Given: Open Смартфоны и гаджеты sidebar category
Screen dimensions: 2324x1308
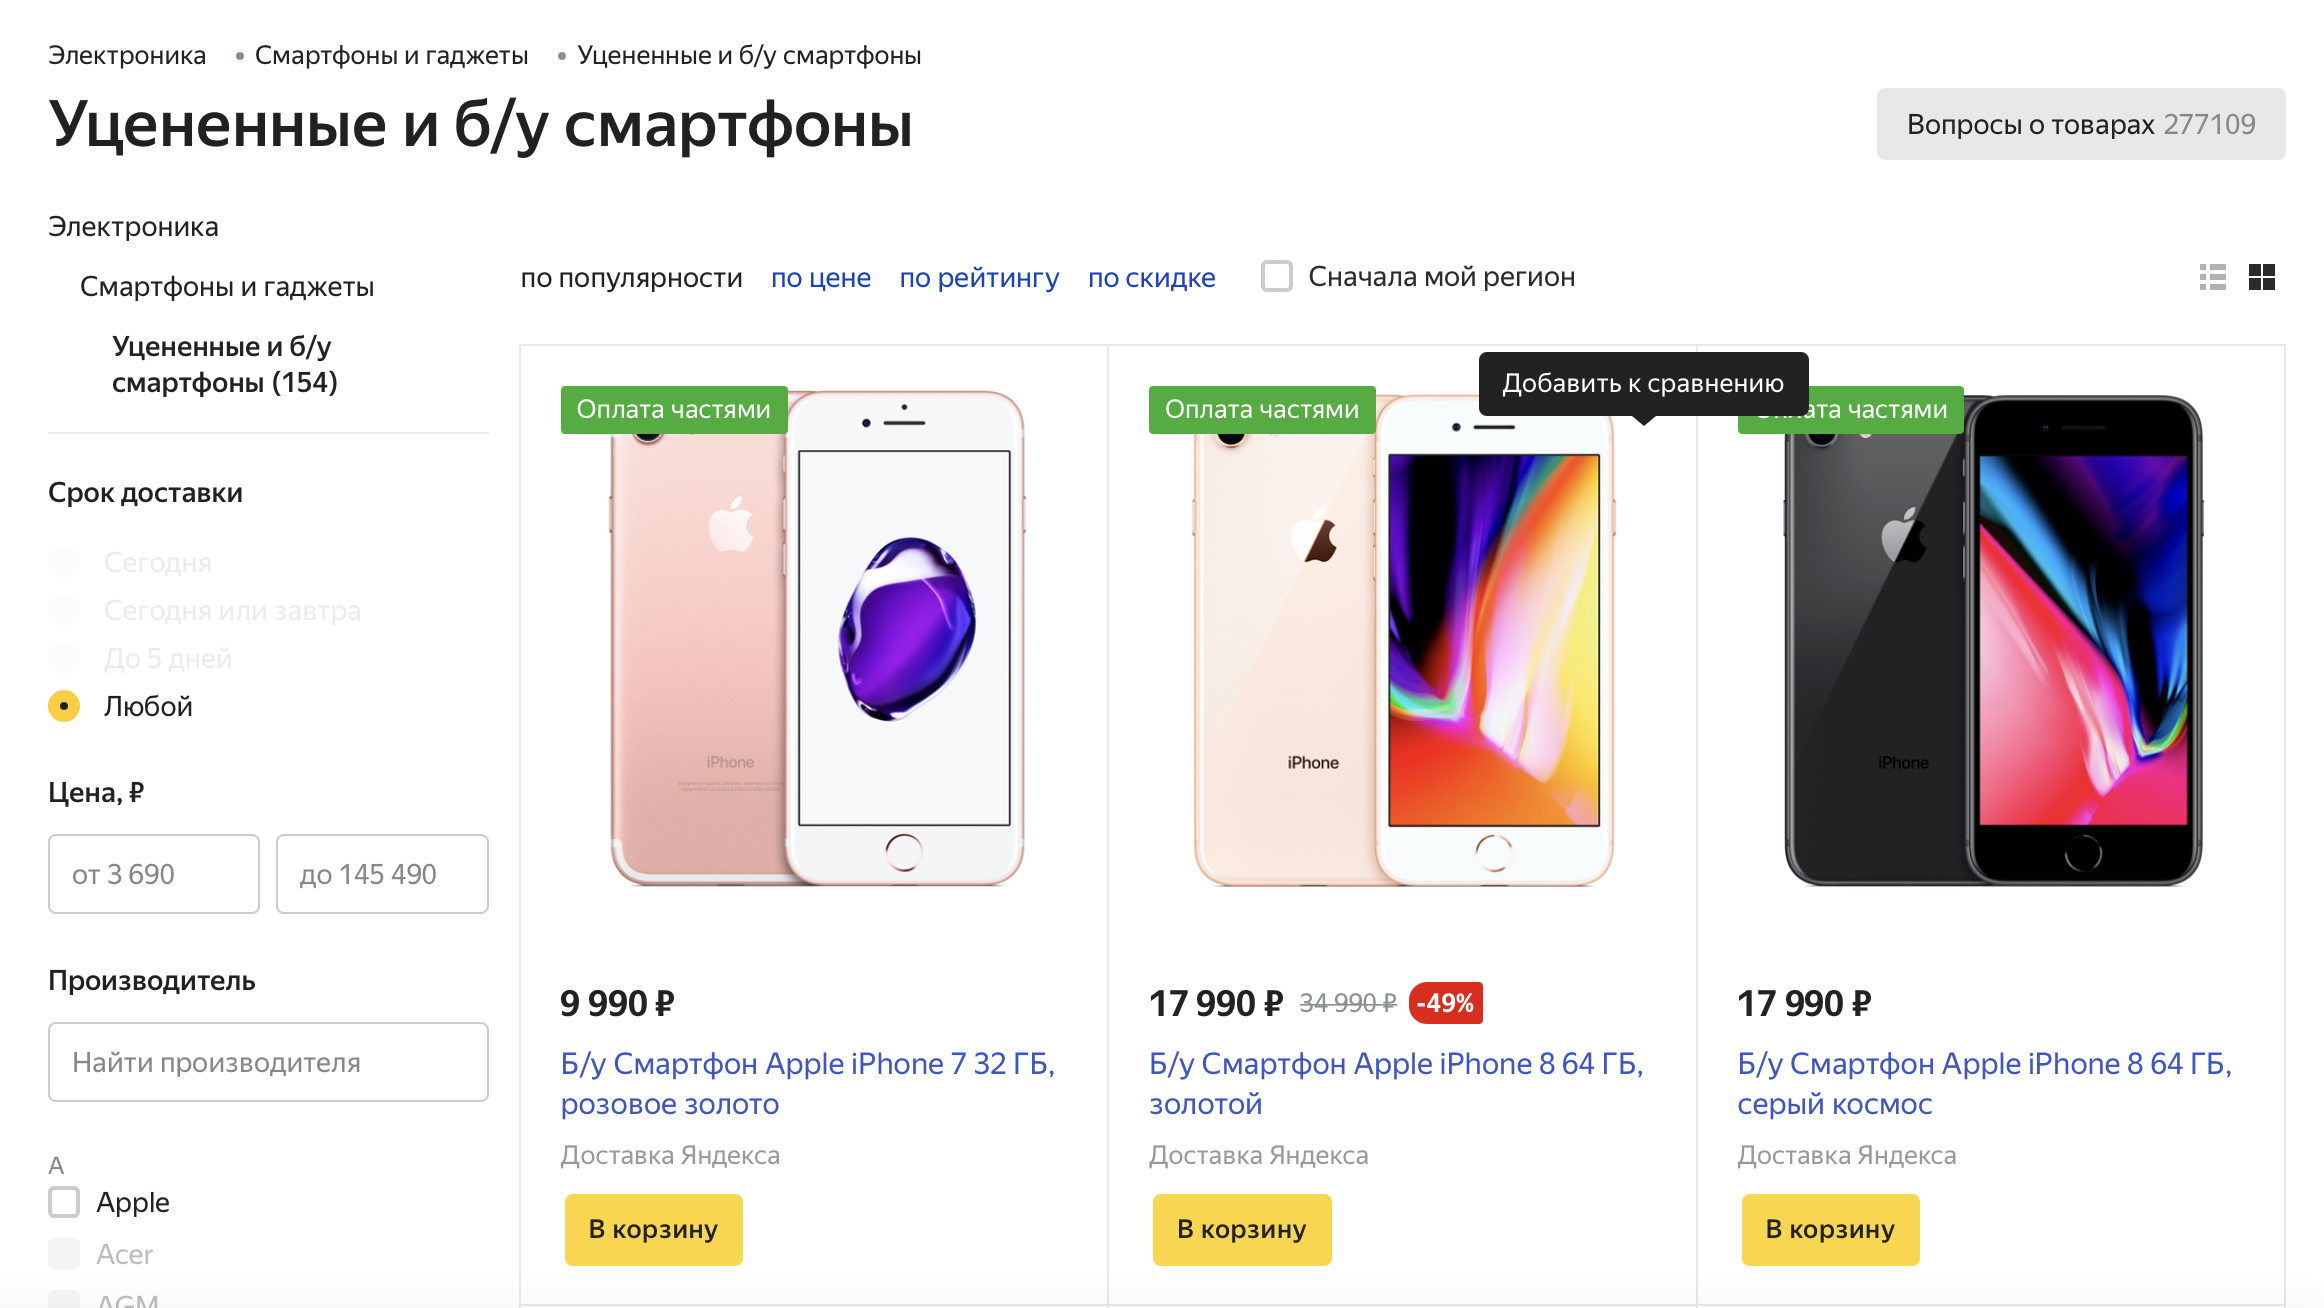Looking at the screenshot, I should 227,287.
